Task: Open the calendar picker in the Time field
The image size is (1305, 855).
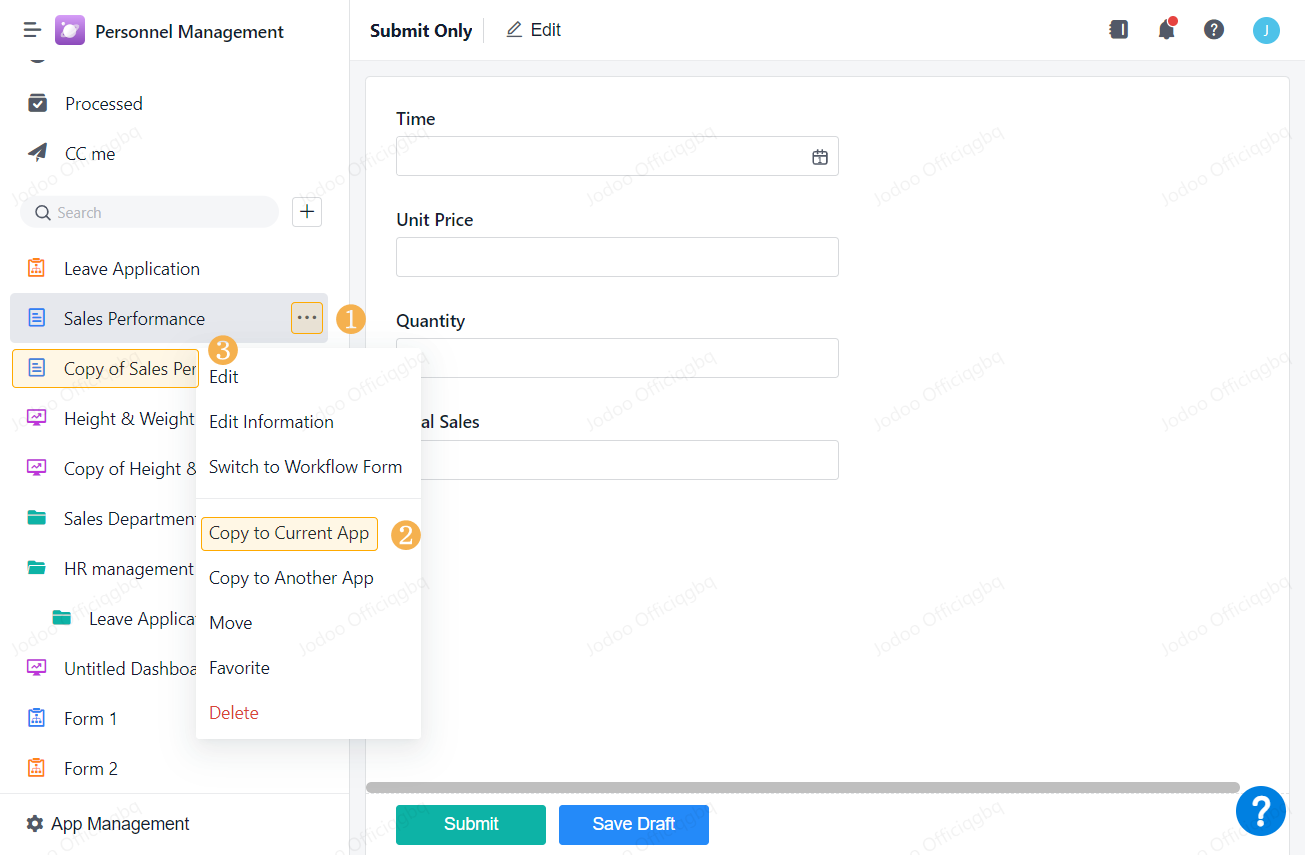Action: (820, 156)
